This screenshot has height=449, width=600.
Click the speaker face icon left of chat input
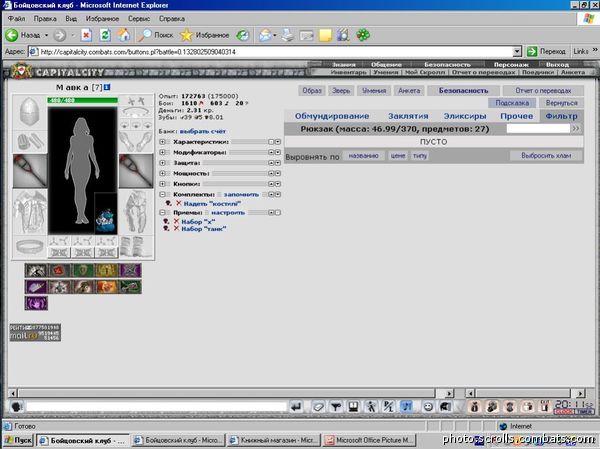pyautogui.click(x=16, y=407)
